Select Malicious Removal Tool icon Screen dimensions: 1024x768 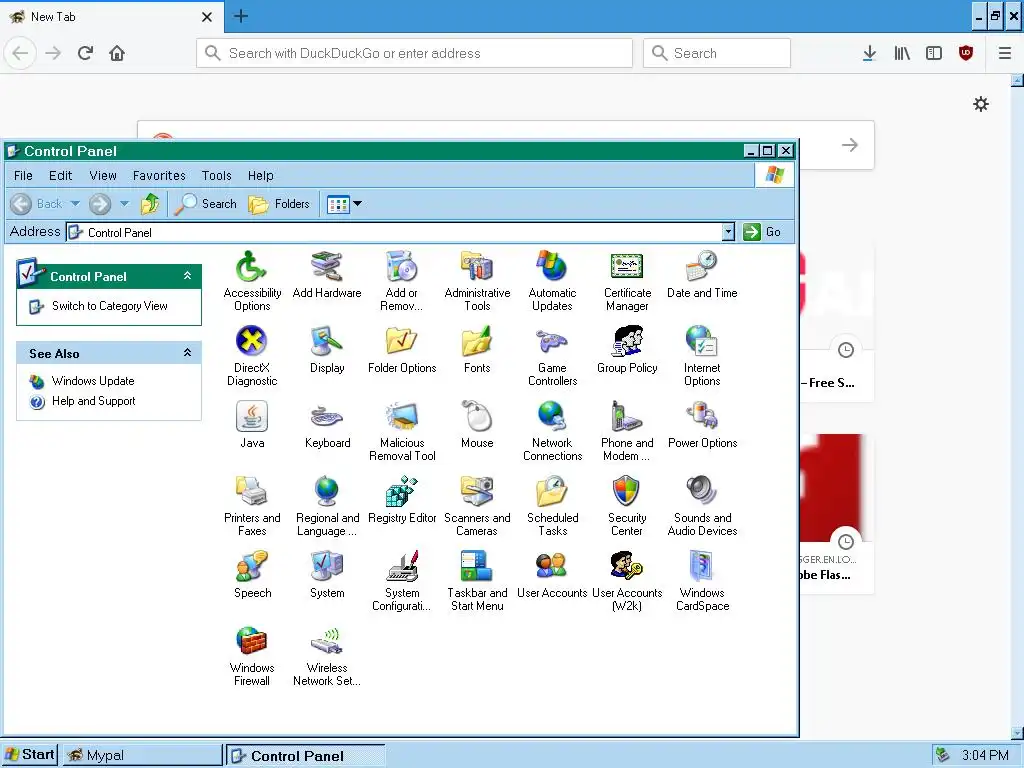pos(402,416)
